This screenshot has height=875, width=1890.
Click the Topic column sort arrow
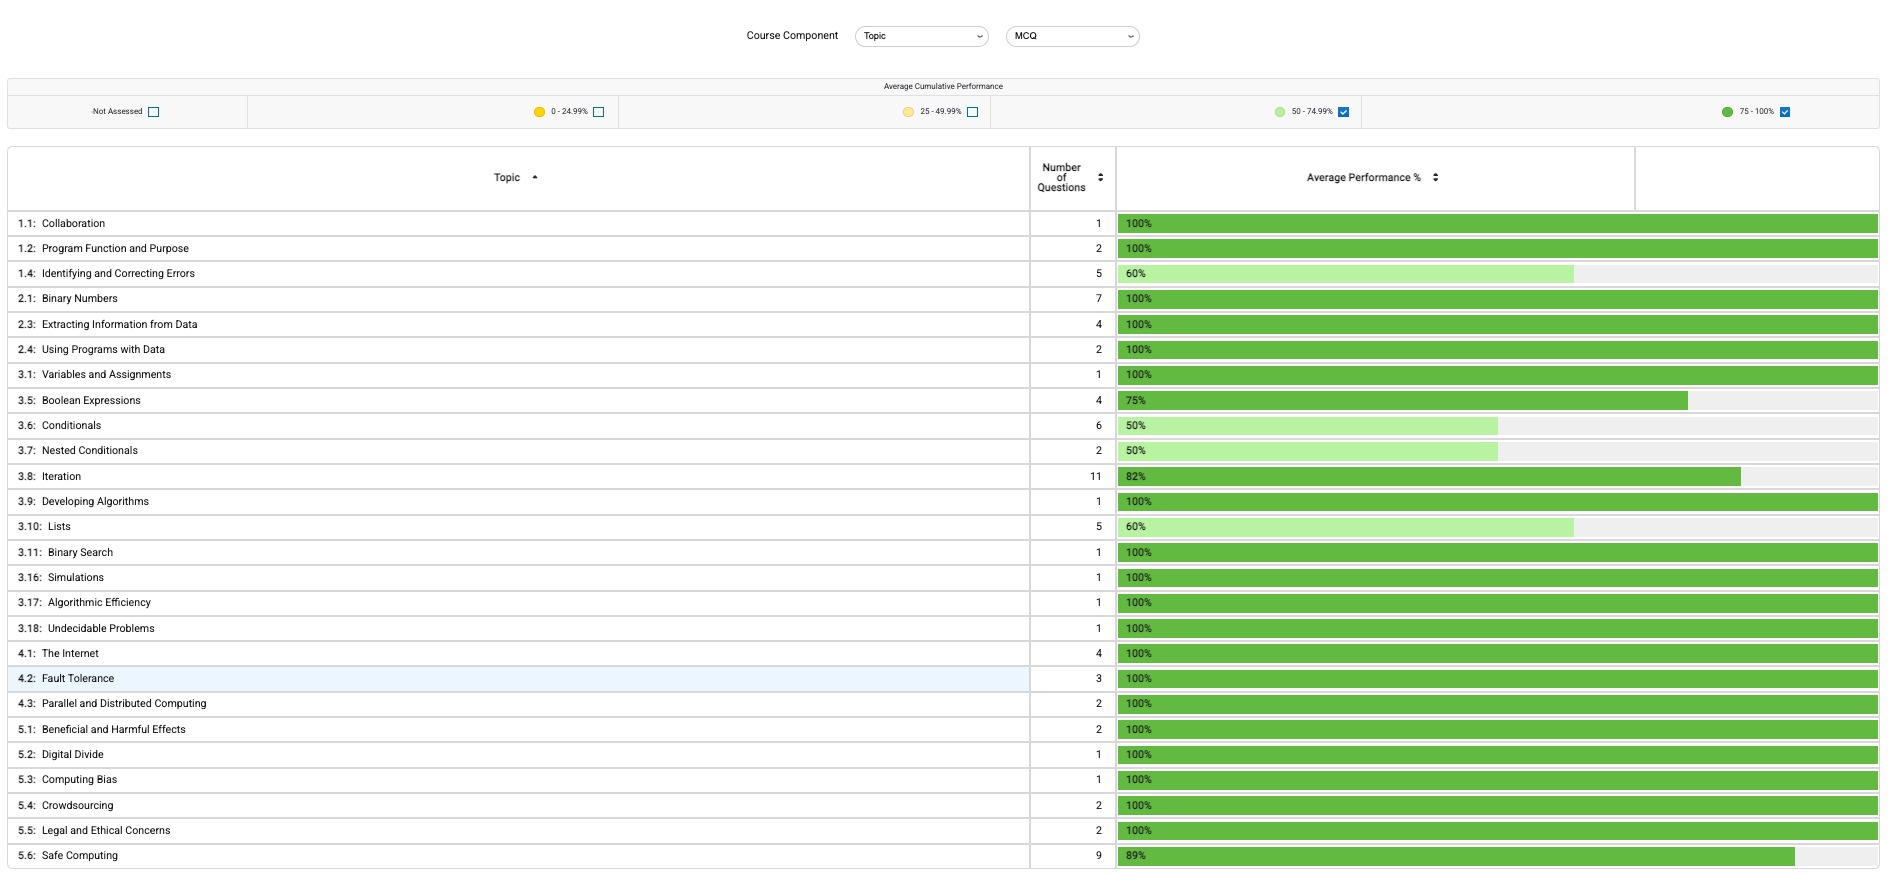tap(535, 178)
